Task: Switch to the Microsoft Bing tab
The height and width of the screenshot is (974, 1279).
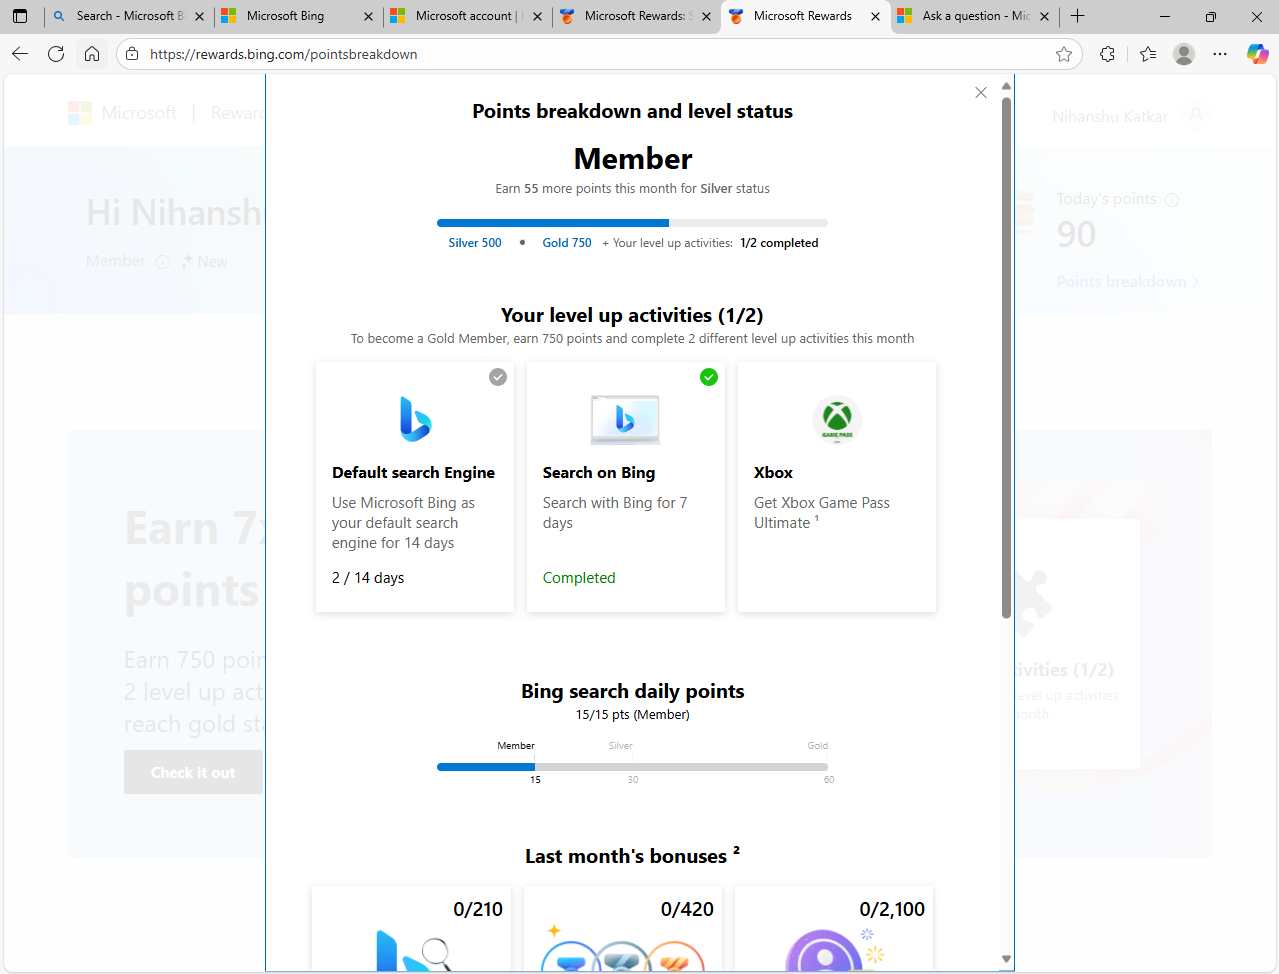Action: [290, 16]
